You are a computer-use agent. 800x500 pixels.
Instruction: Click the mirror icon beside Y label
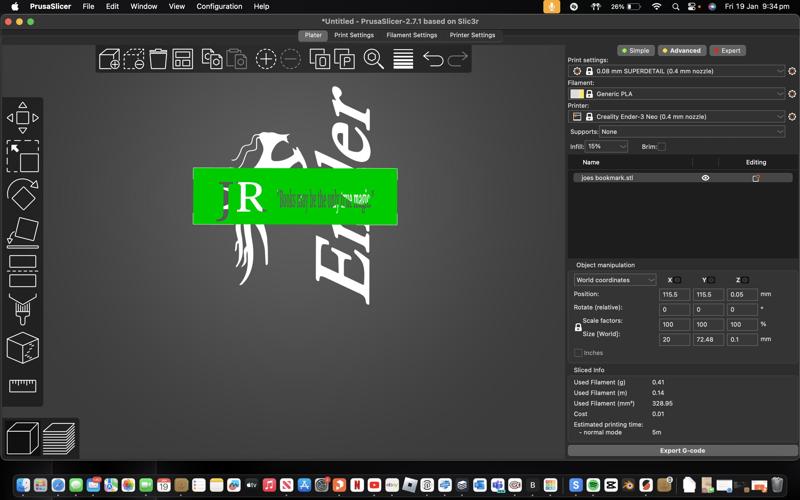[711, 280]
